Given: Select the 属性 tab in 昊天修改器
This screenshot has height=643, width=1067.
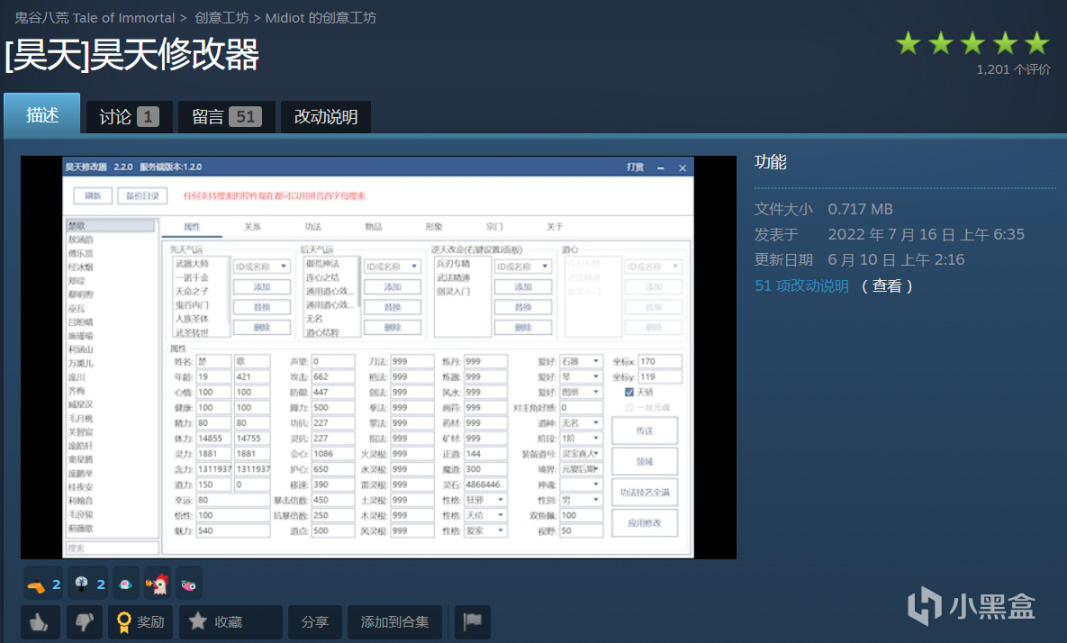Looking at the screenshot, I should [192, 227].
